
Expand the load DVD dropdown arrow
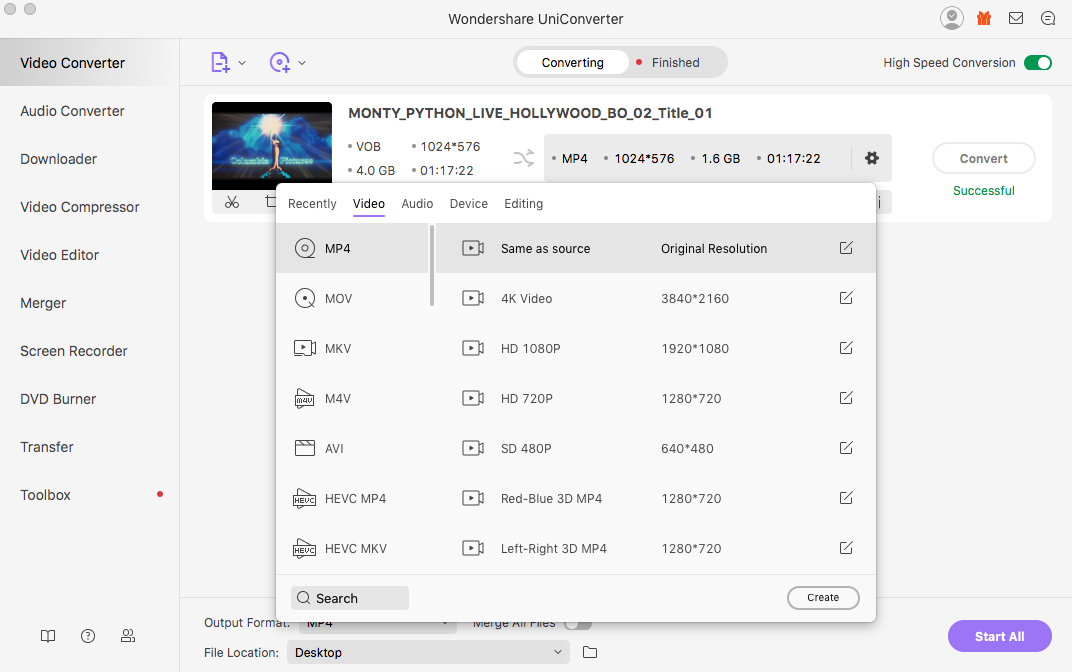(x=302, y=63)
